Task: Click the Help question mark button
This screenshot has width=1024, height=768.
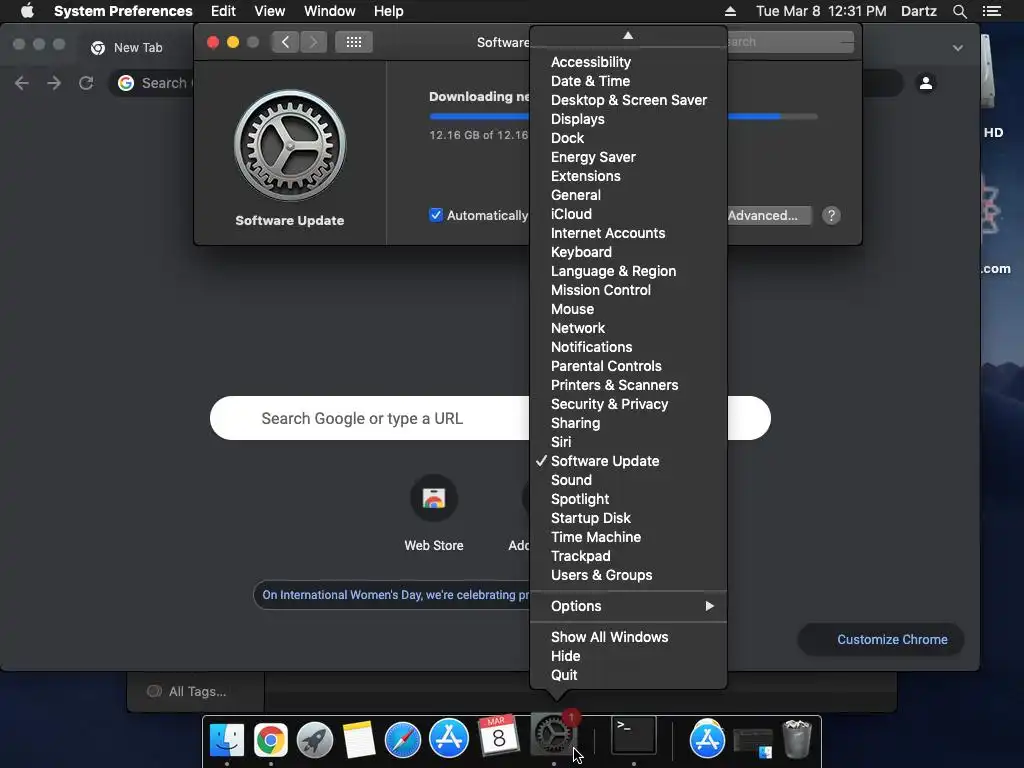Action: (x=831, y=216)
